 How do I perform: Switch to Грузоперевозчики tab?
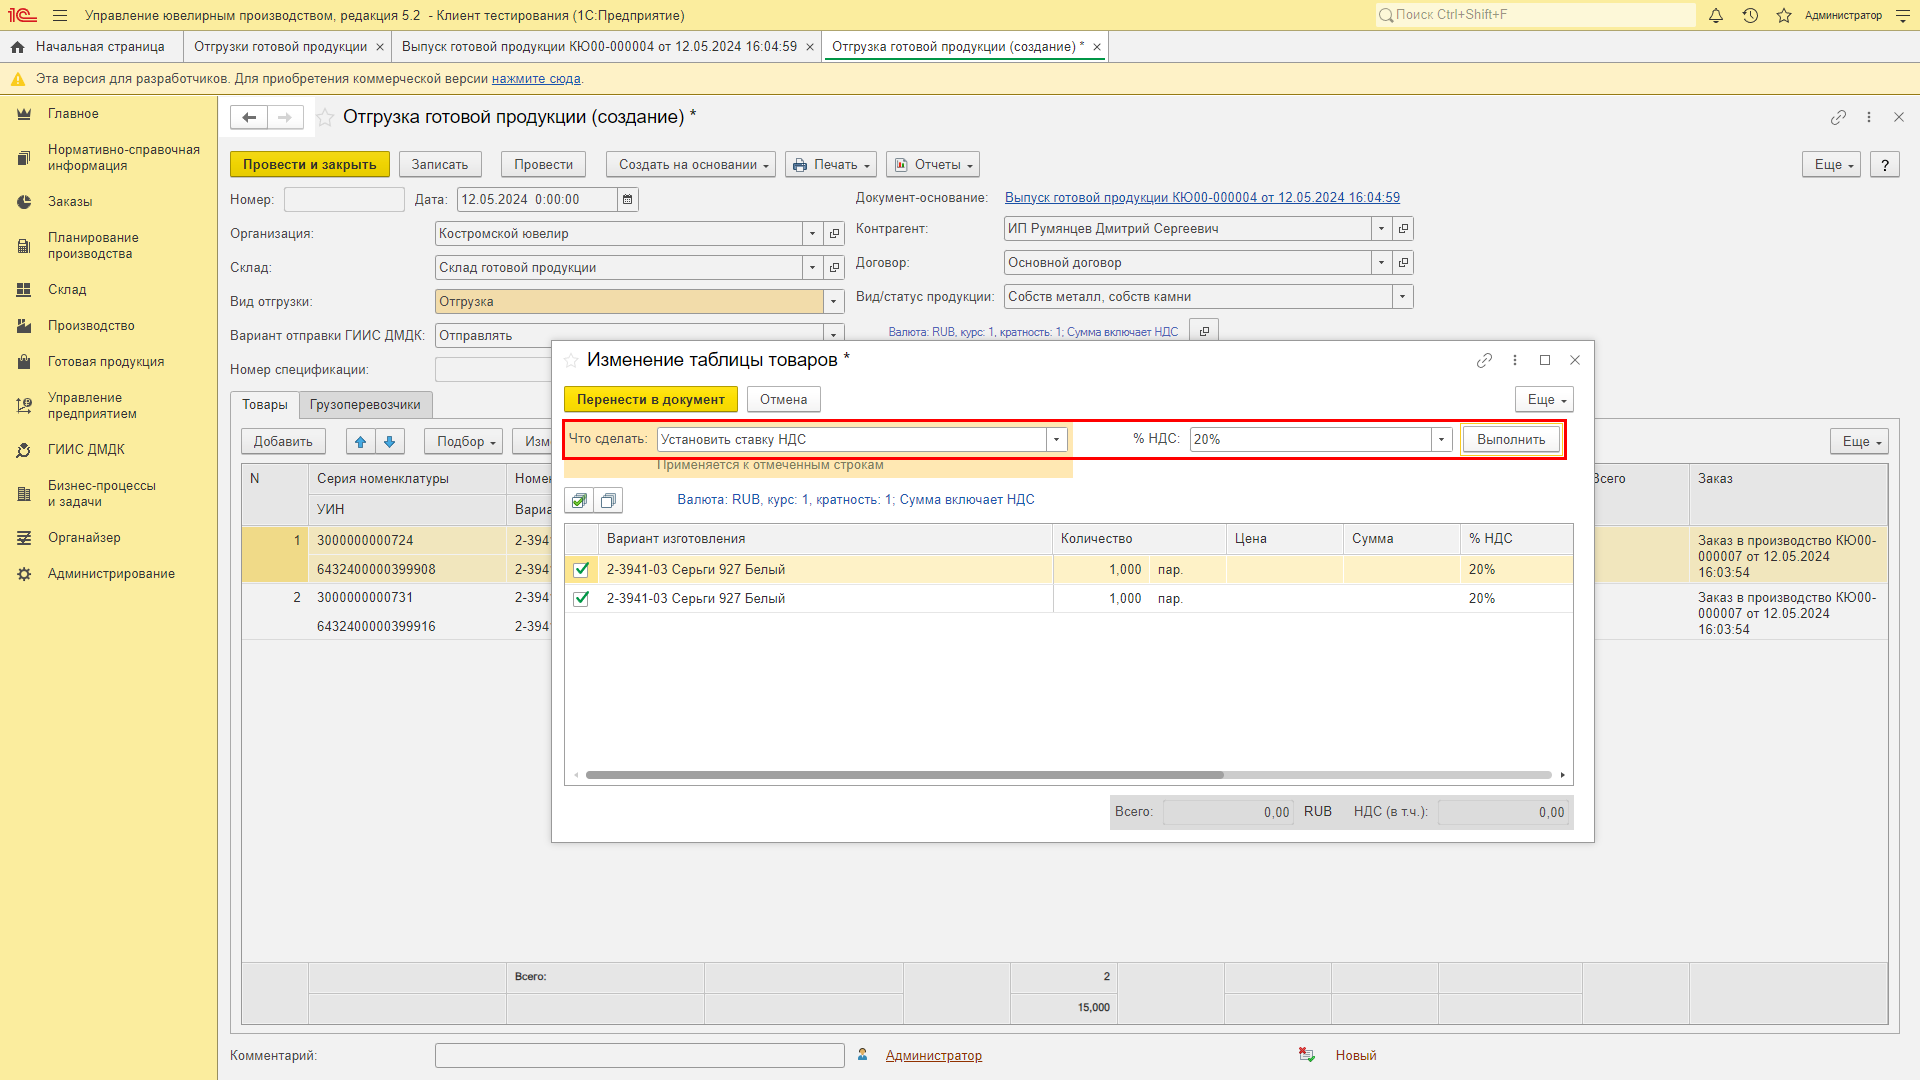(x=365, y=405)
